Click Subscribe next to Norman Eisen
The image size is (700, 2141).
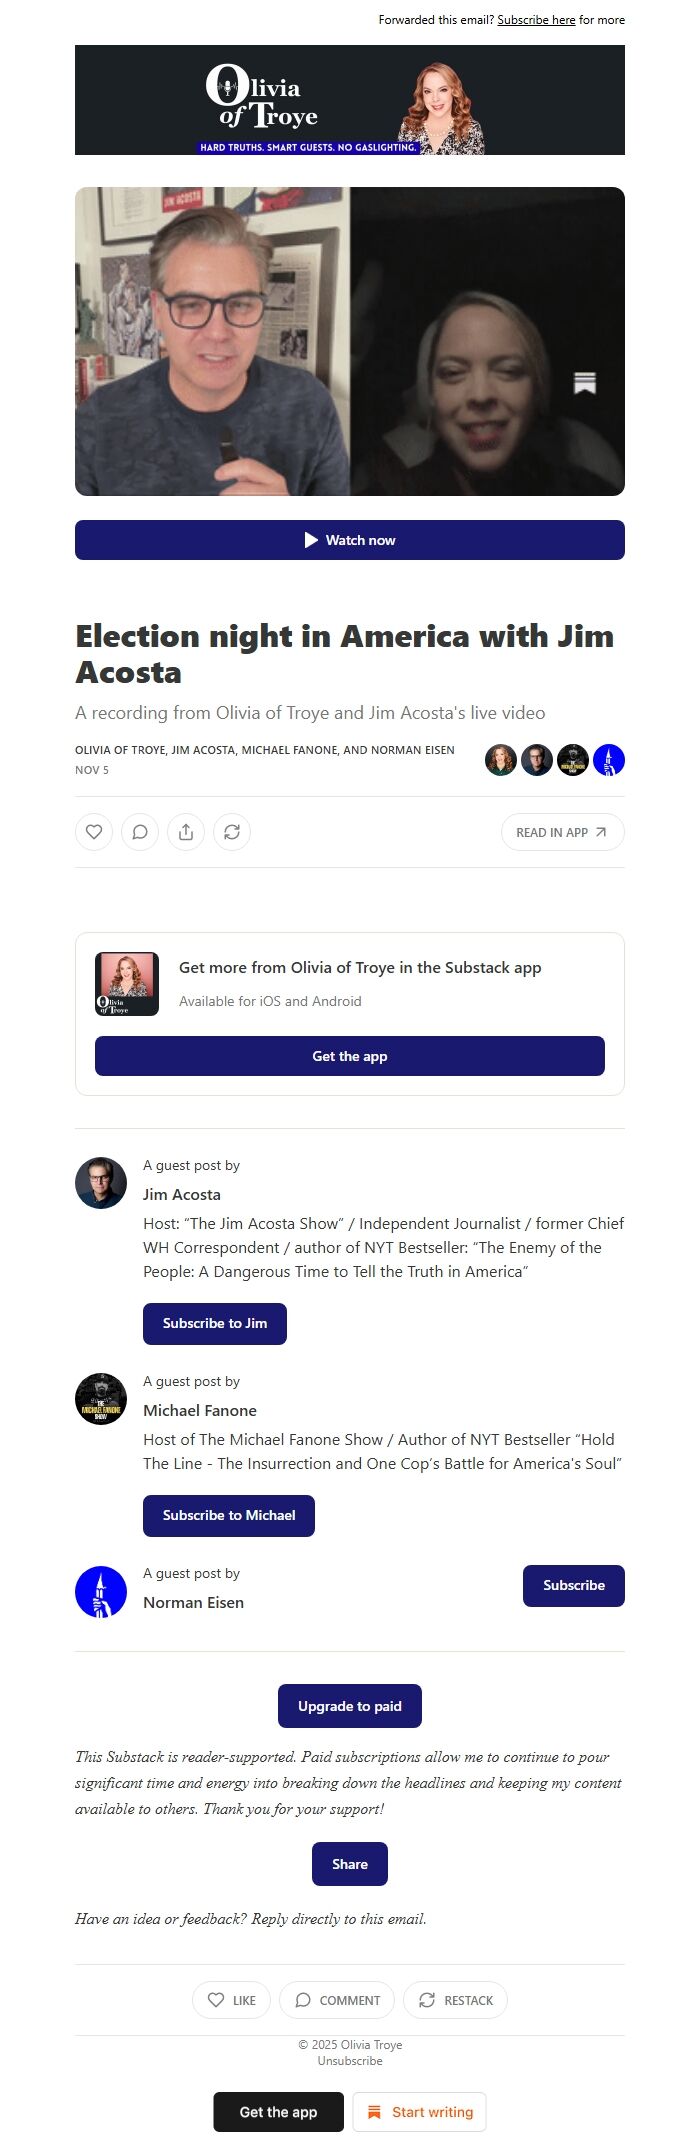[573, 1585]
